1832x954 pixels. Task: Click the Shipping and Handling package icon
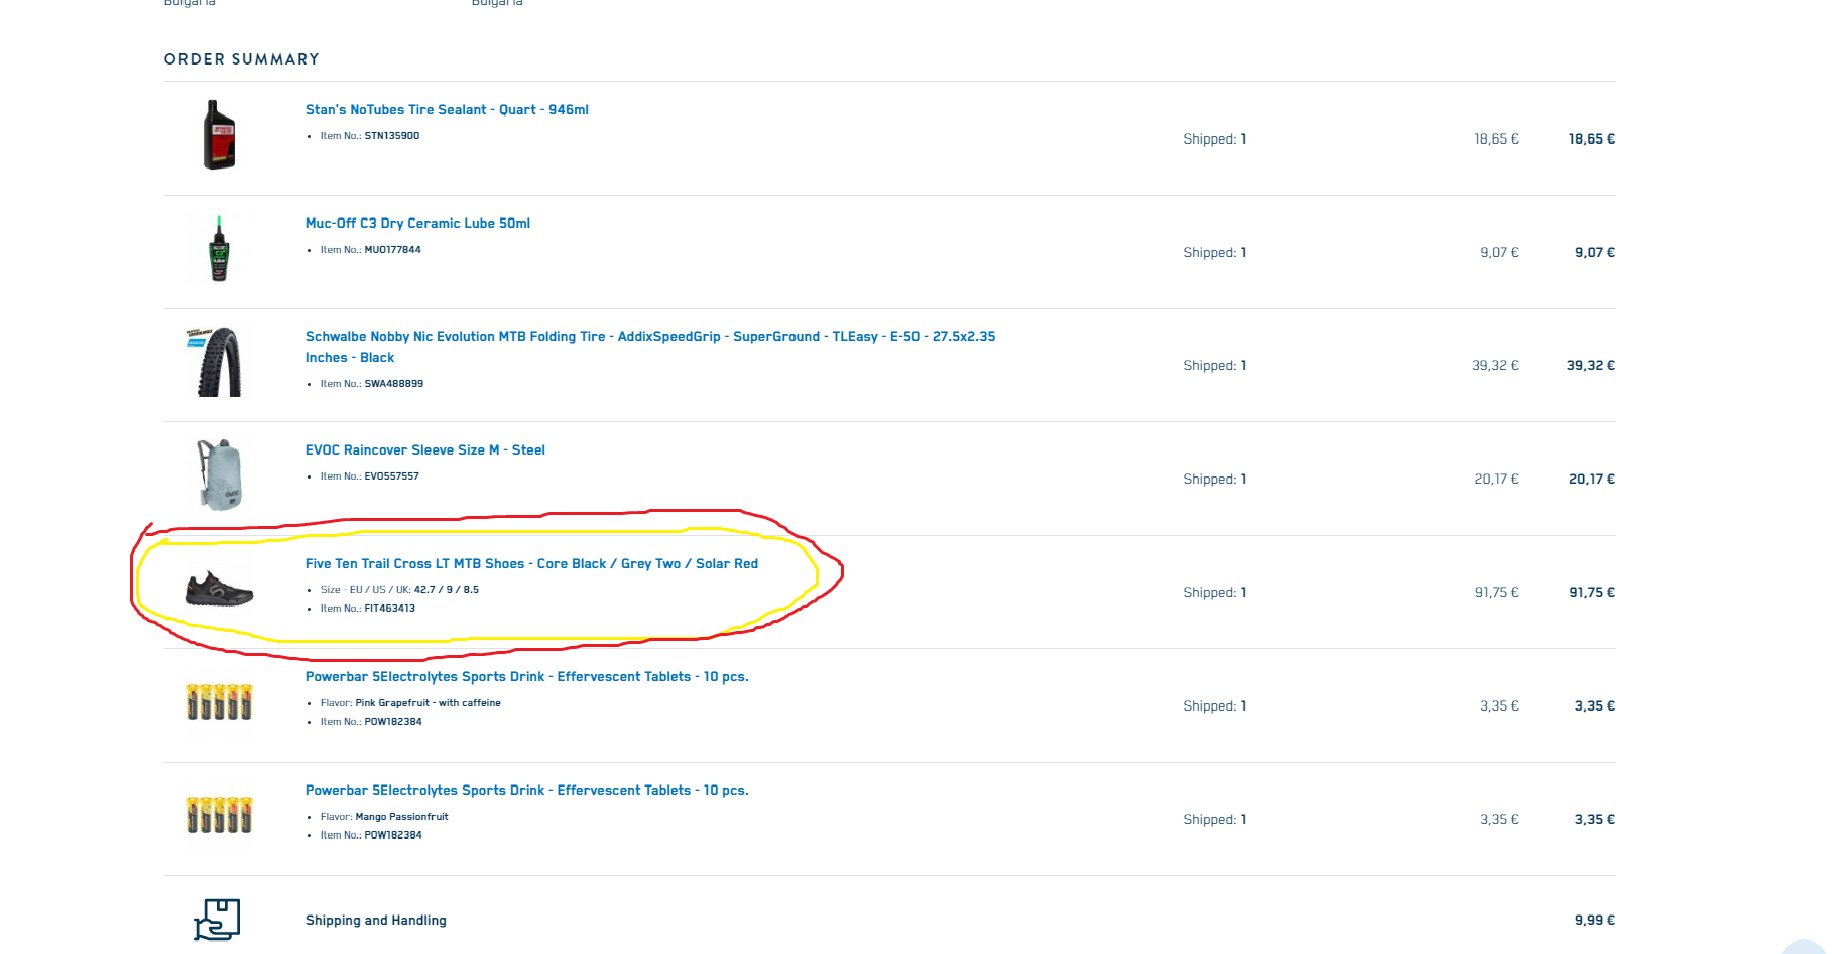click(x=217, y=919)
